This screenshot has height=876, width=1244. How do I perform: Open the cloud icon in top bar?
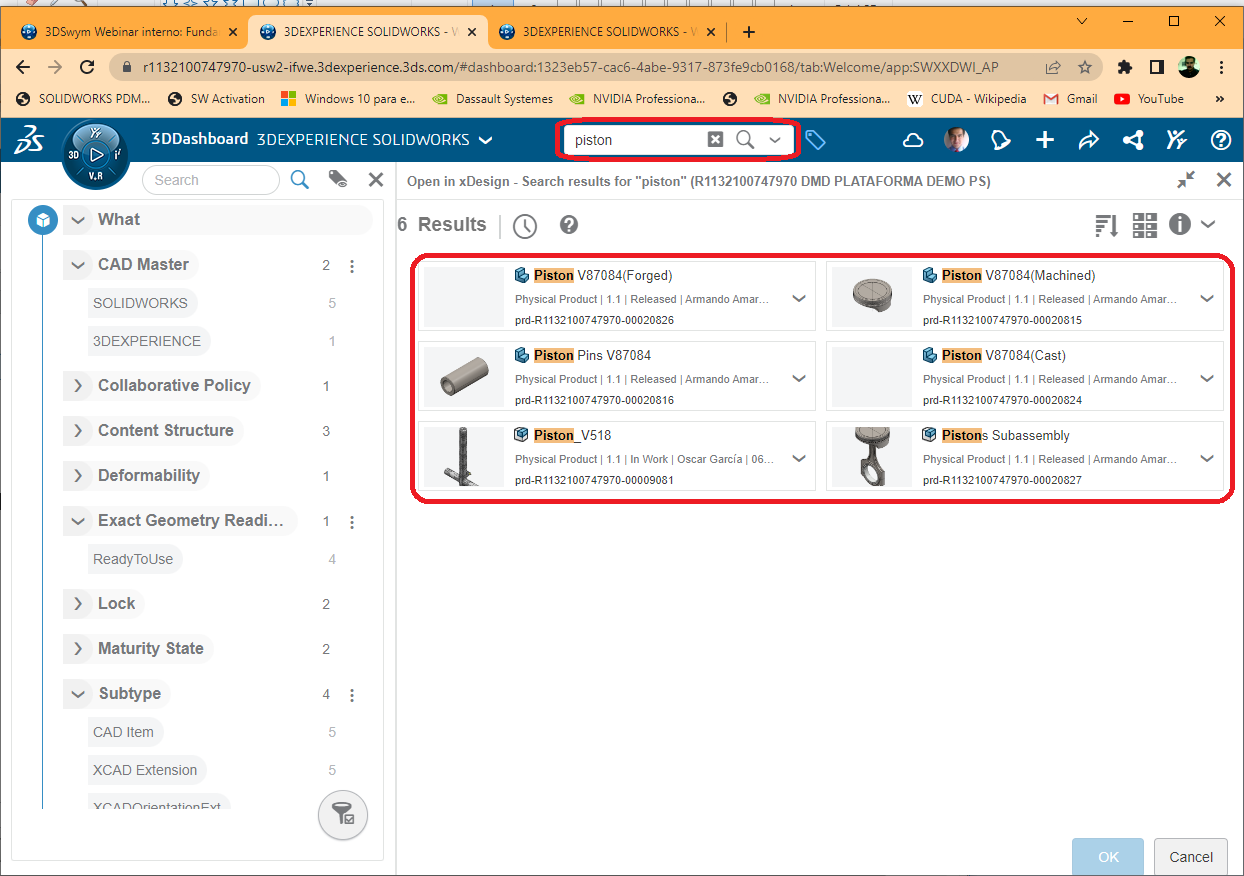pyautogui.click(x=913, y=140)
